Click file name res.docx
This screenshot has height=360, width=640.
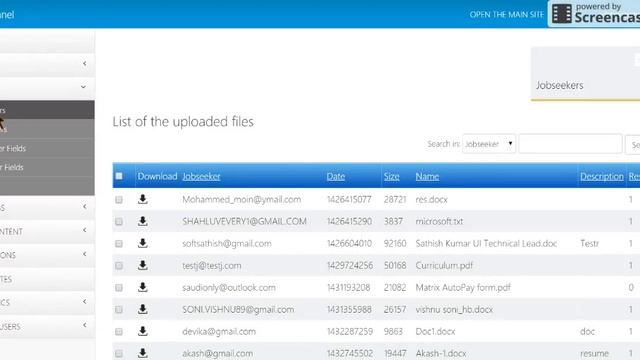click(x=431, y=200)
